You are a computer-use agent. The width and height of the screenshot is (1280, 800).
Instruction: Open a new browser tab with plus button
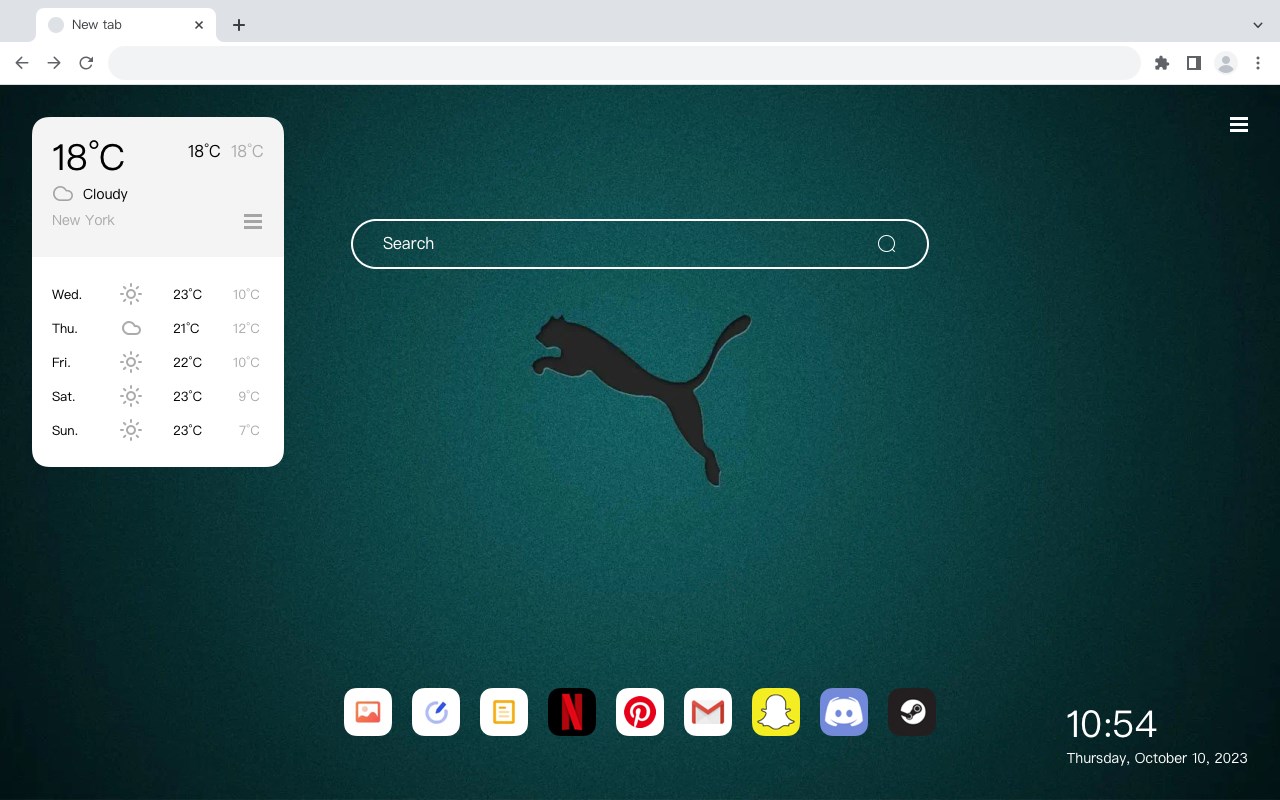pyautogui.click(x=238, y=25)
